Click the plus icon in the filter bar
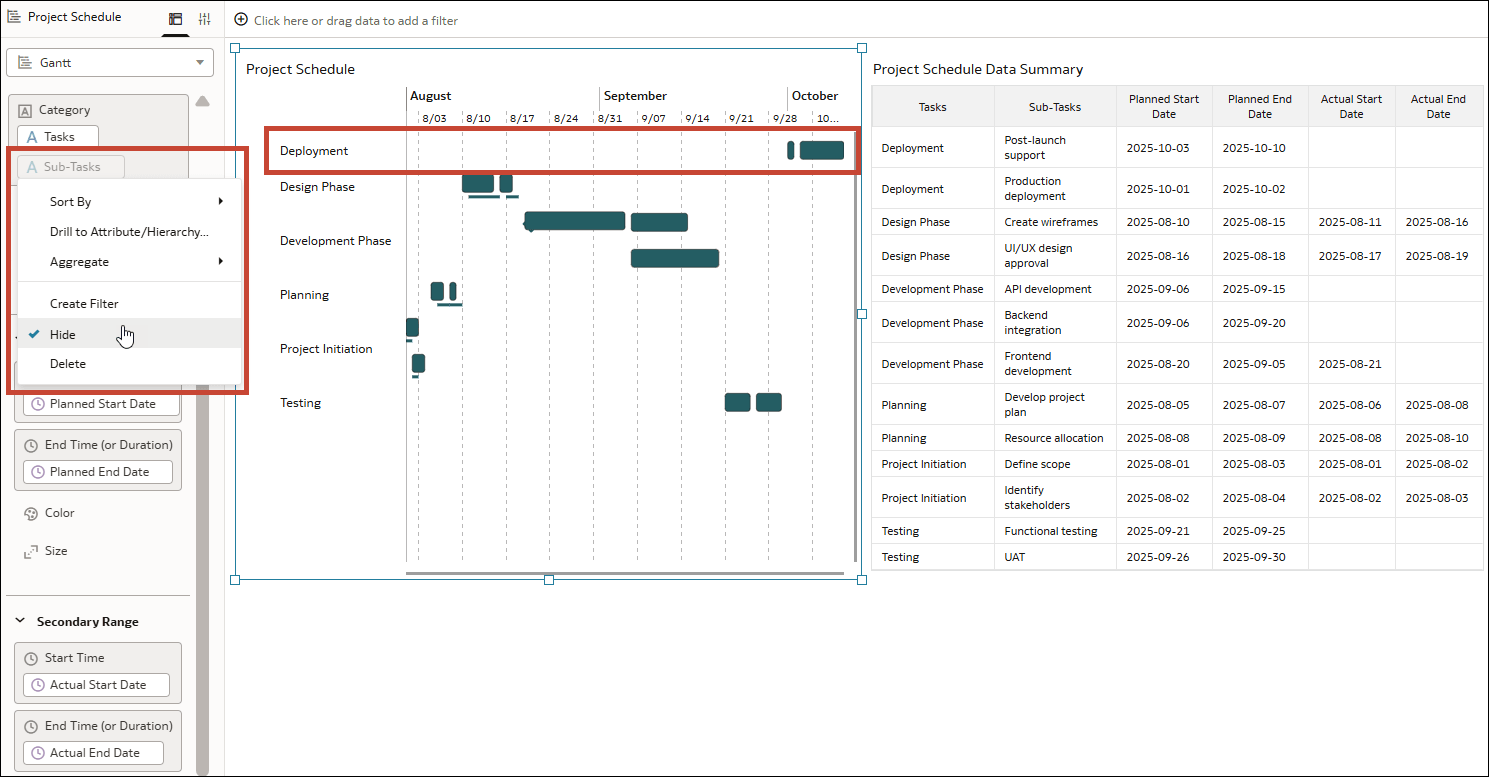 (x=240, y=19)
